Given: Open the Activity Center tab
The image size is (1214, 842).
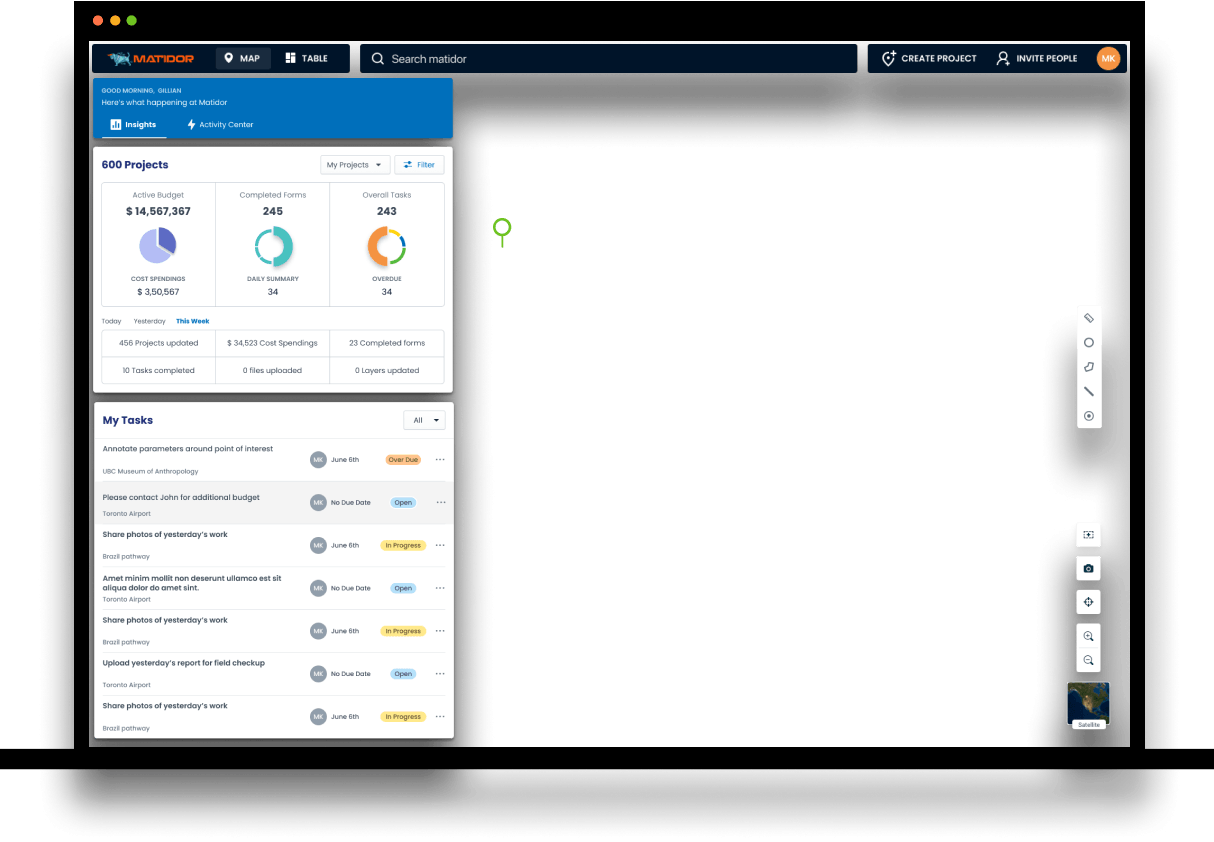Looking at the screenshot, I should point(220,125).
